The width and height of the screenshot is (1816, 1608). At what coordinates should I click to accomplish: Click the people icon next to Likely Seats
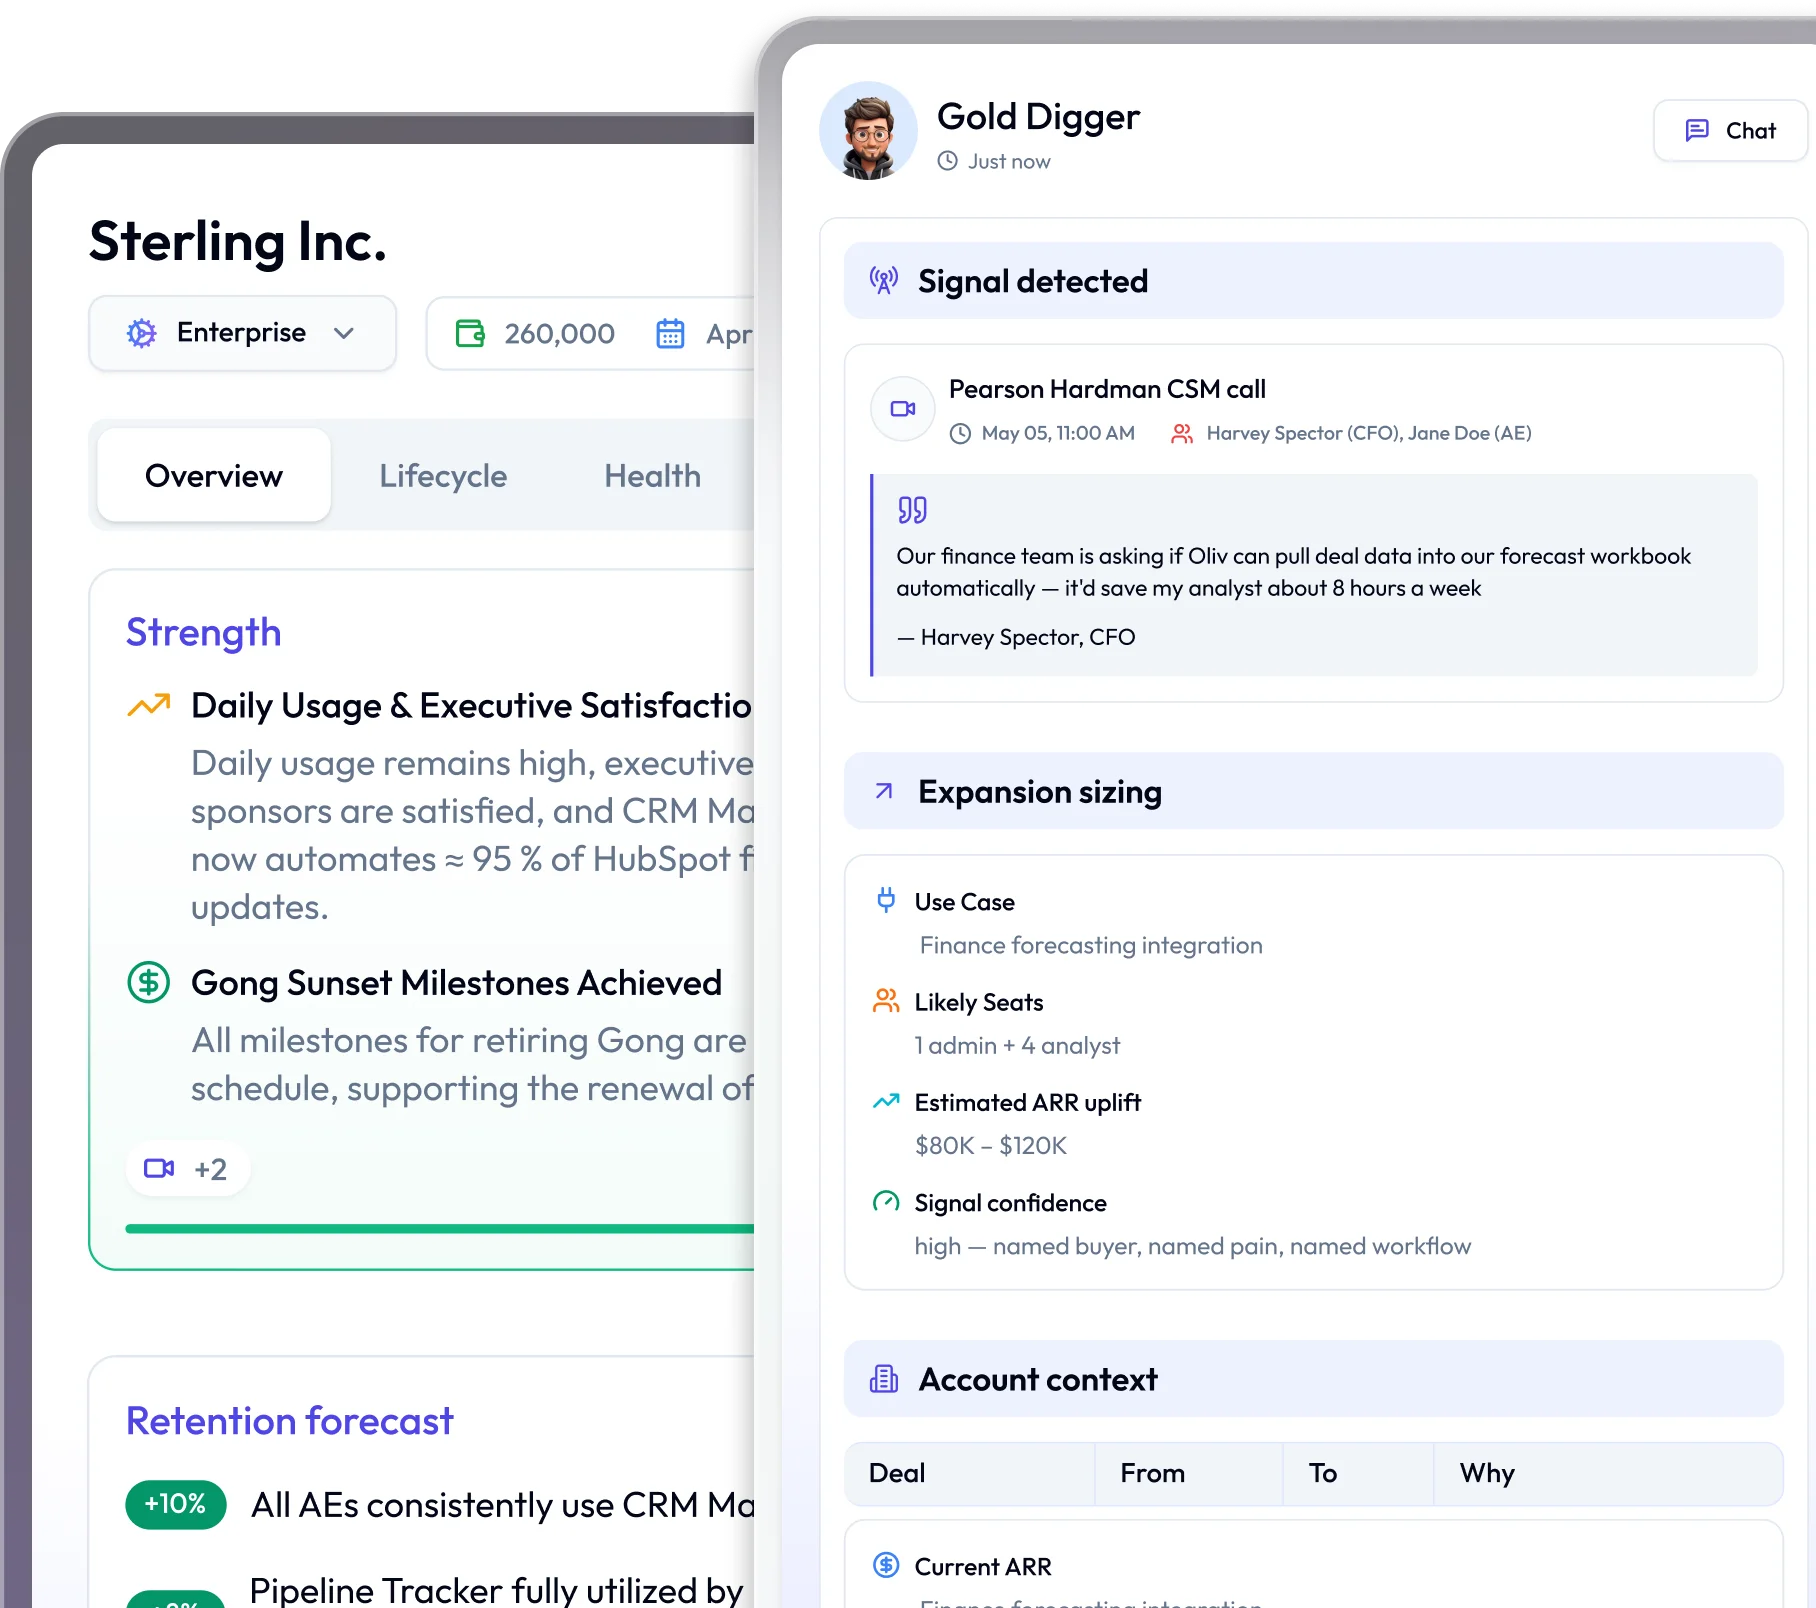point(886,1001)
